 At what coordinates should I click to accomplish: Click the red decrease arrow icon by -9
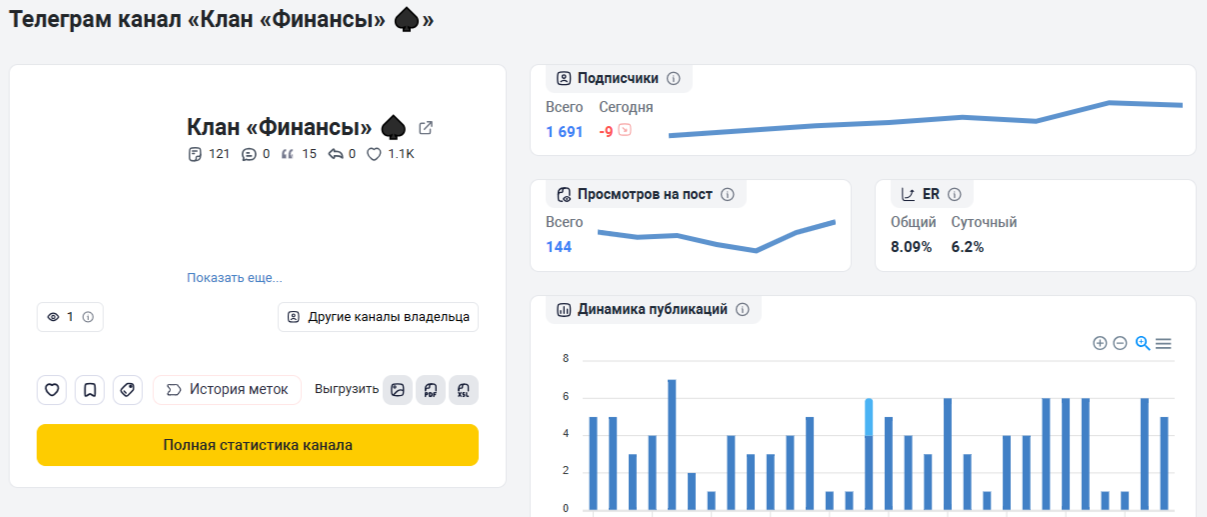click(x=625, y=130)
